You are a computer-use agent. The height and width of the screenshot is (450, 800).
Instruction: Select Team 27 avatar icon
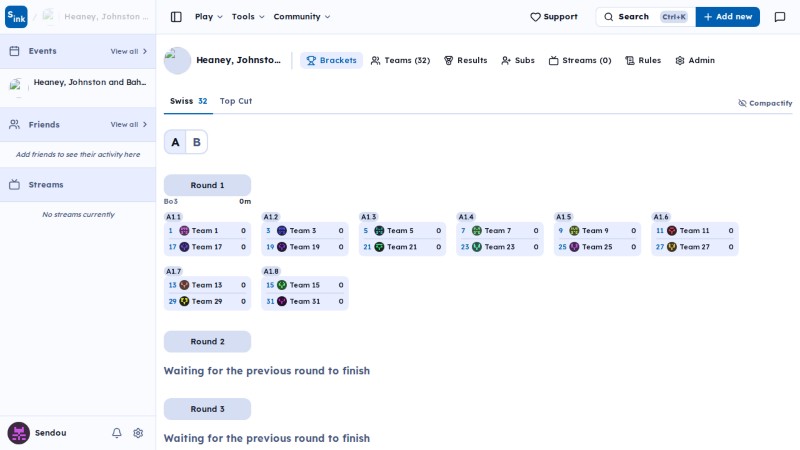click(x=672, y=247)
